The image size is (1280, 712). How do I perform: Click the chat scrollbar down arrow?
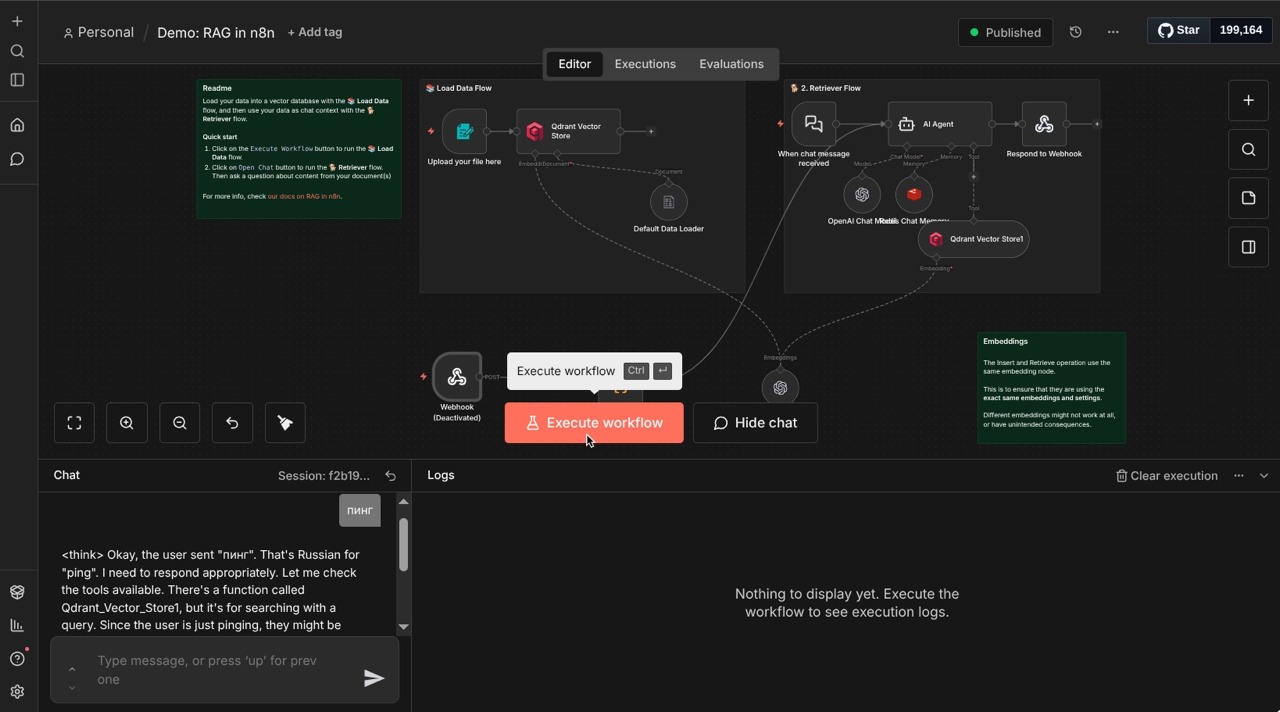(x=403, y=627)
